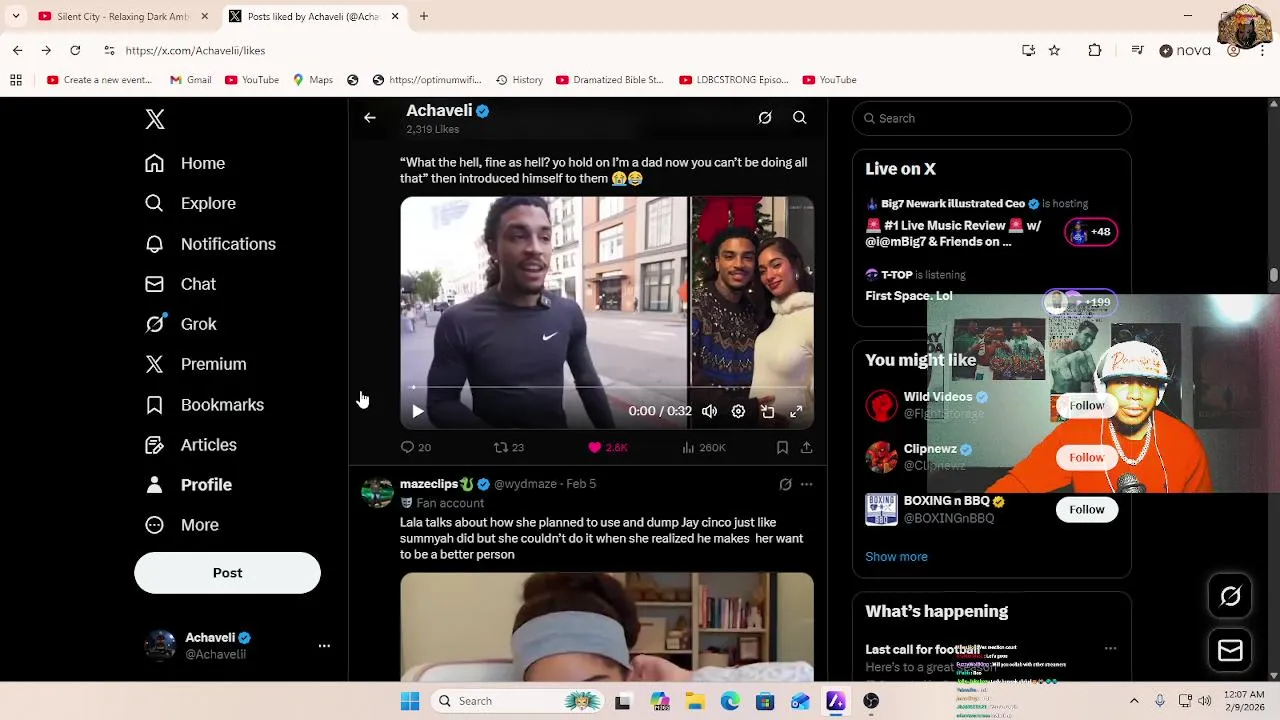Open browser extensions puzzle icon
Viewport: 1280px width, 720px height.
point(1095,50)
